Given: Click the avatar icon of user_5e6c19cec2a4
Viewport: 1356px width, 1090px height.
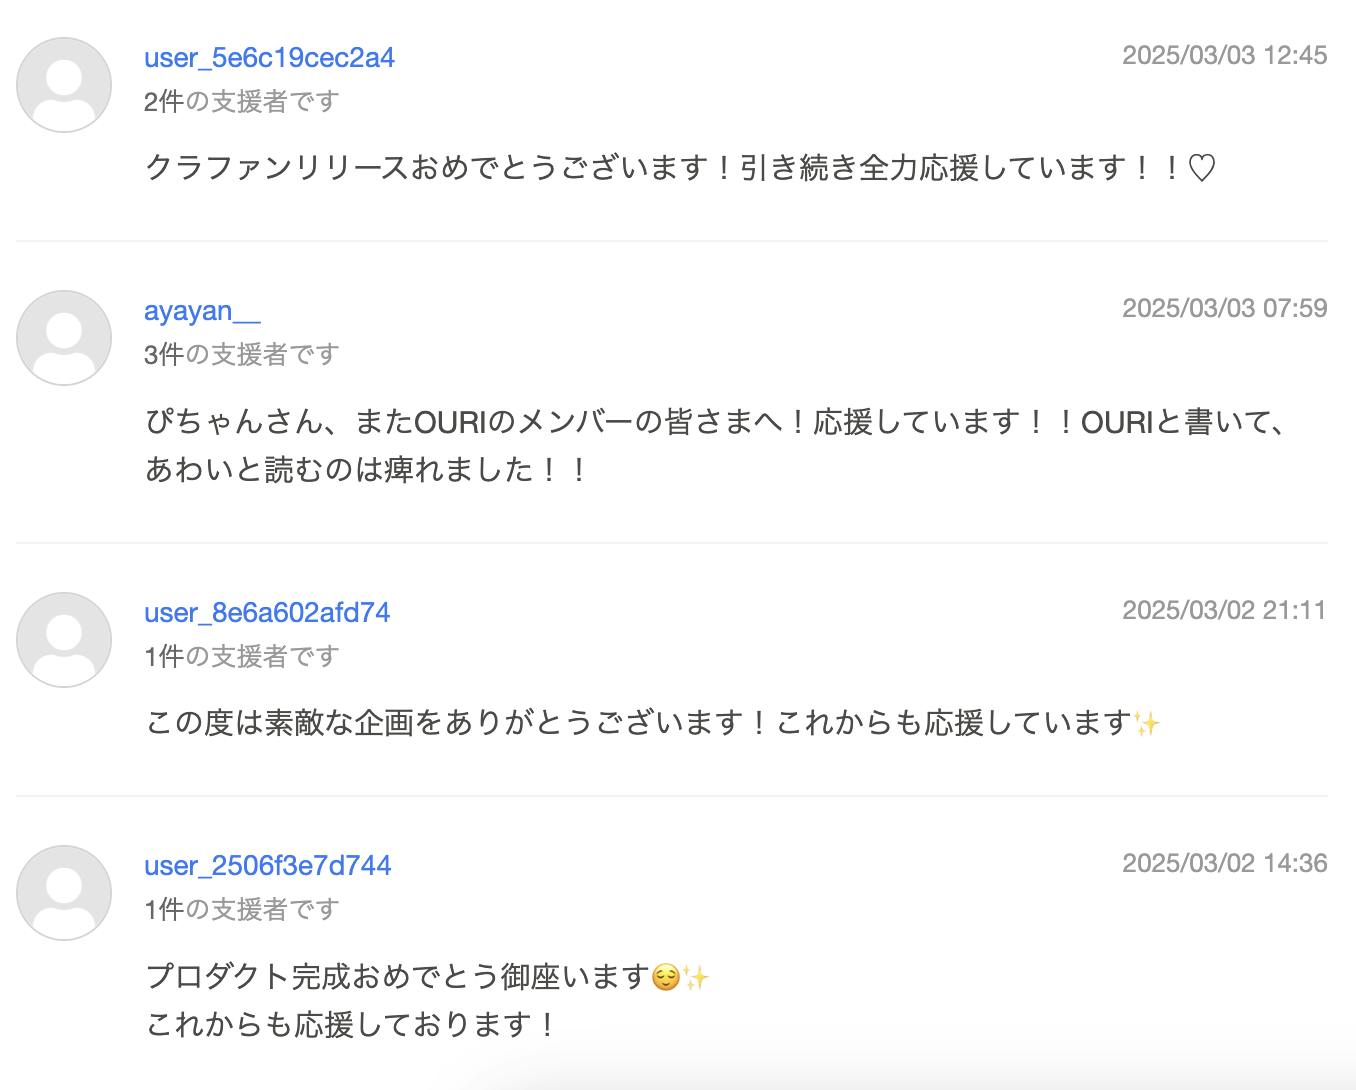Looking at the screenshot, I should click(x=64, y=85).
